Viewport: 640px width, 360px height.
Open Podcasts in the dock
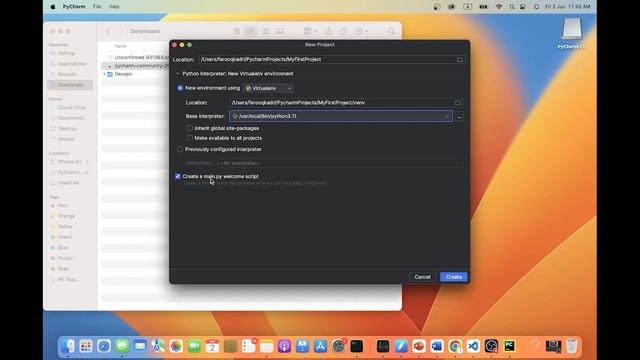(284, 346)
